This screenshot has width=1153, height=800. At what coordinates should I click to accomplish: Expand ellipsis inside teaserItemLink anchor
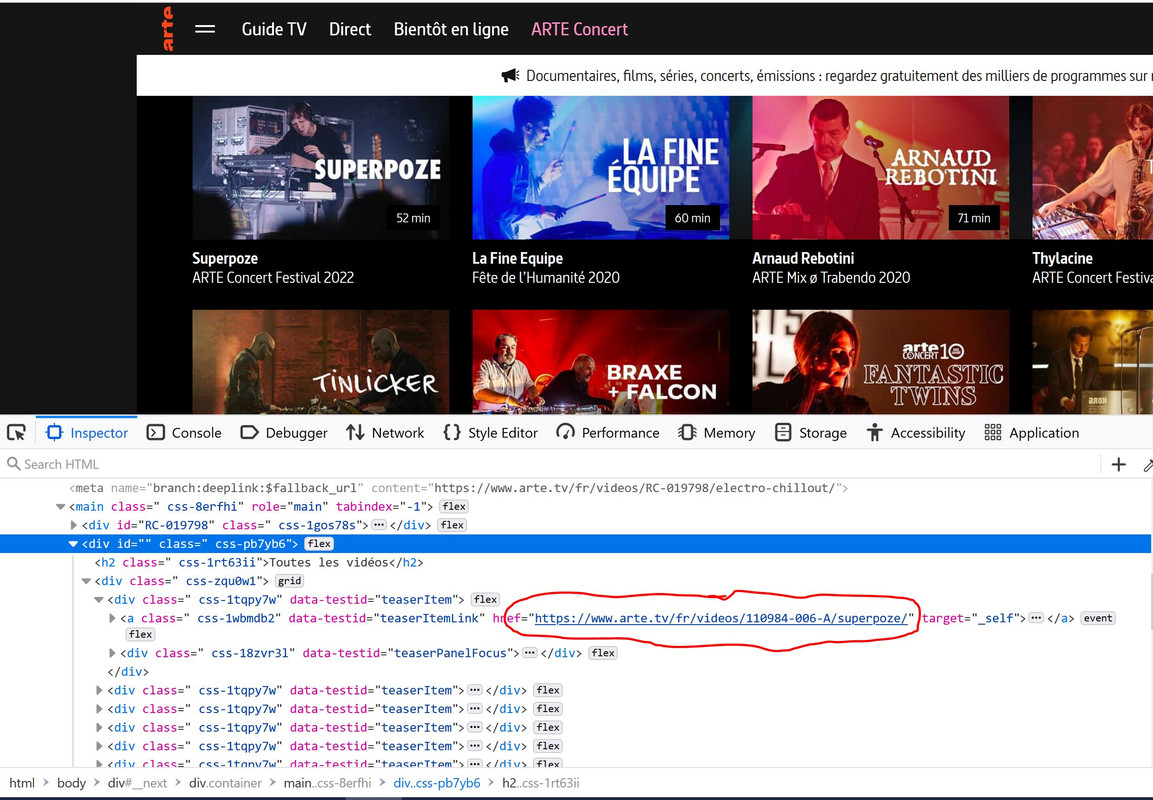[x=1036, y=618]
